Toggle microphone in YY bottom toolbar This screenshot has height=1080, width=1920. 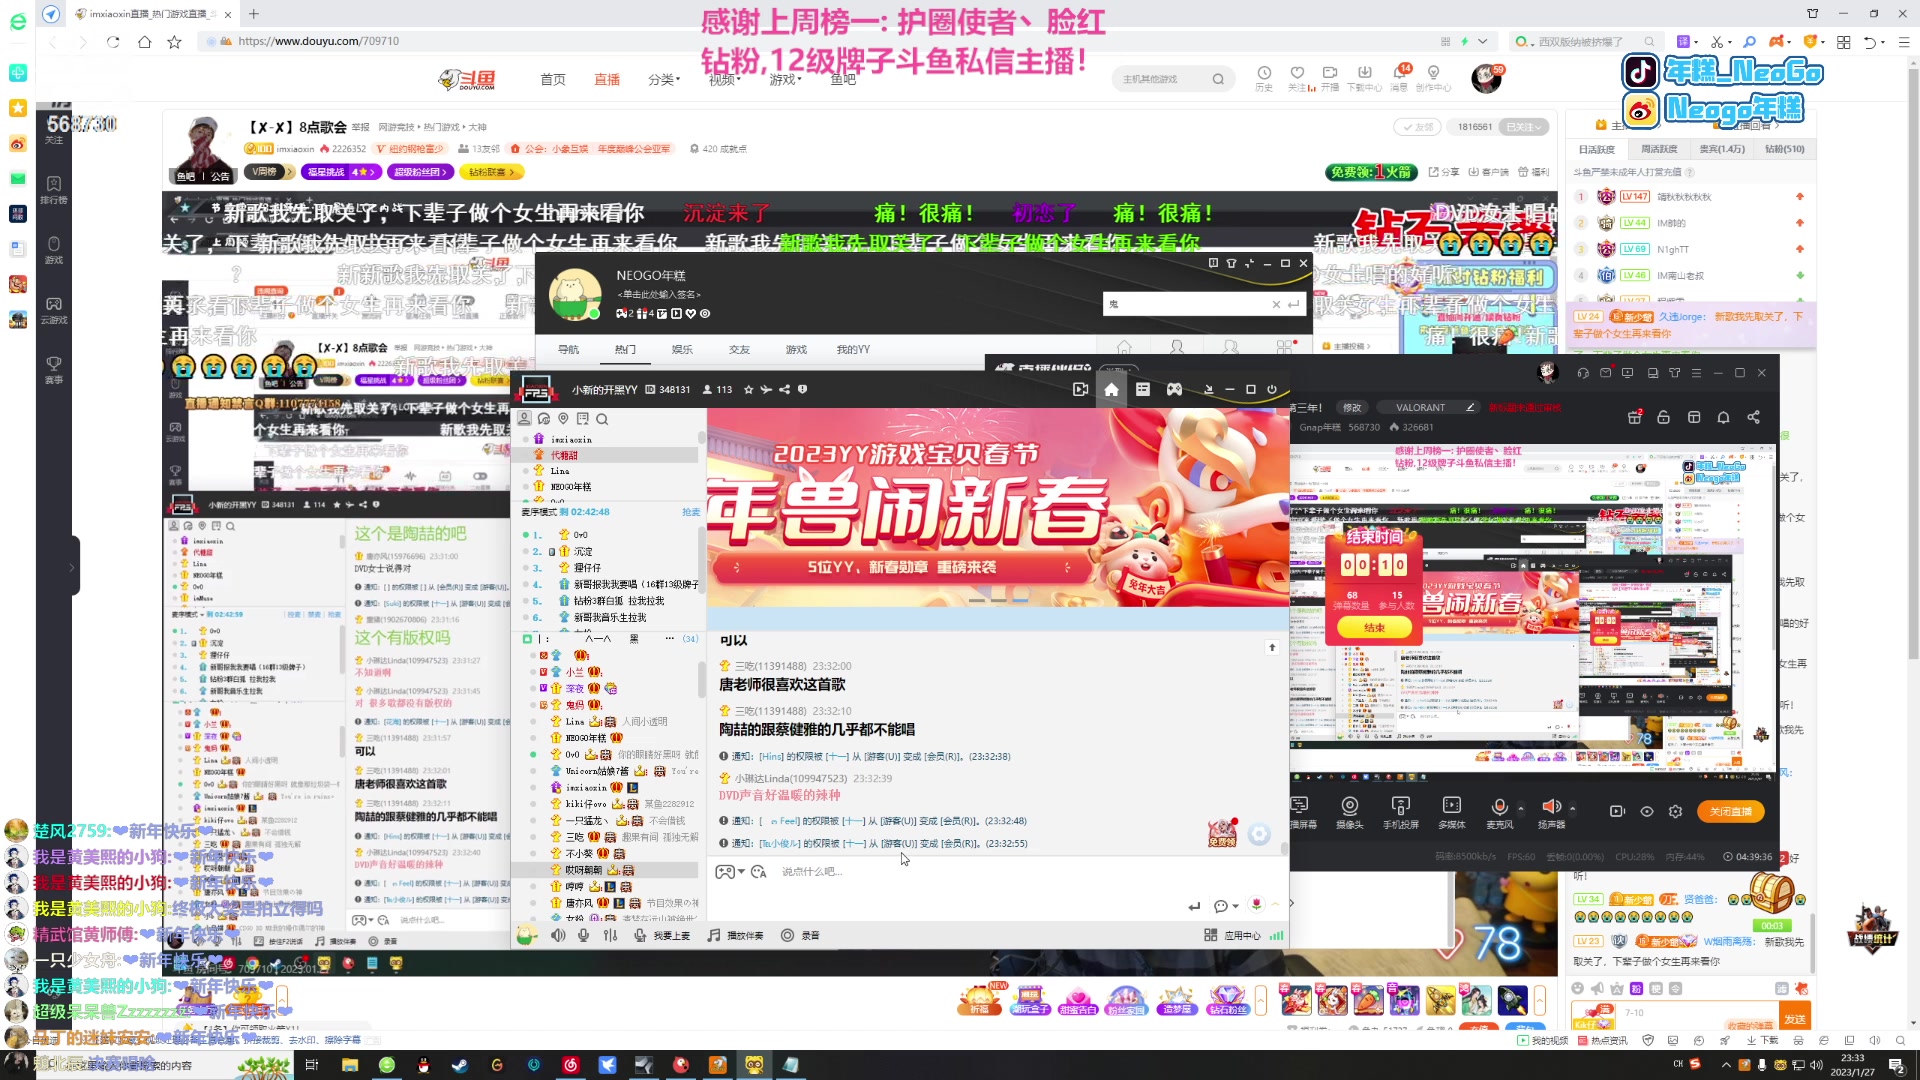(x=584, y=936)
